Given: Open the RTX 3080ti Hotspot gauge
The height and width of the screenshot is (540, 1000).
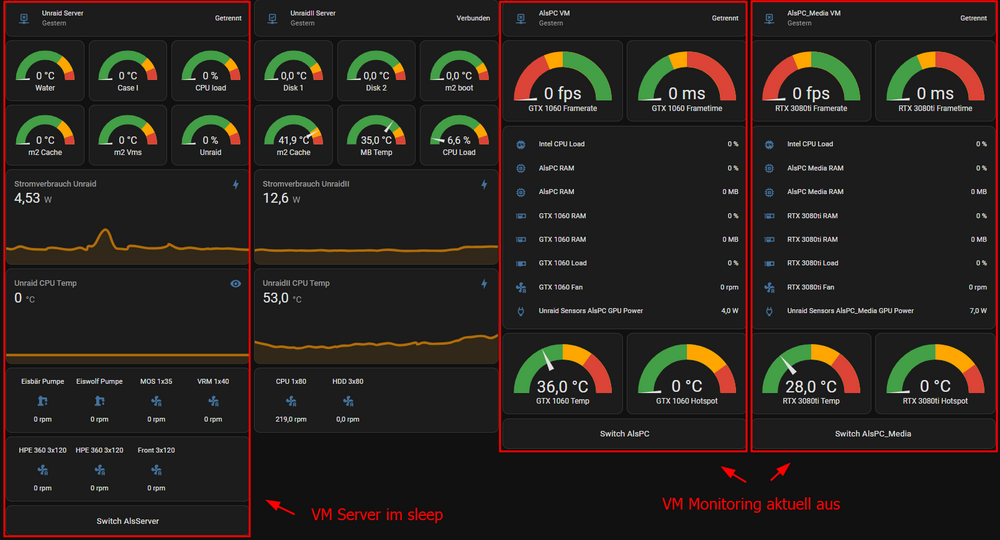Looking at the screenshot, I should click(935, 374).
